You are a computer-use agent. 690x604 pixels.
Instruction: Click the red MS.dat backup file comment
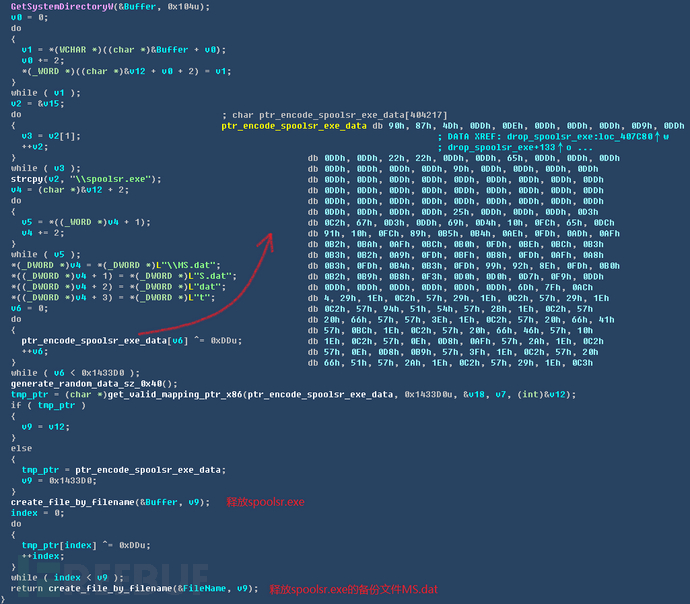coord(354,589)
